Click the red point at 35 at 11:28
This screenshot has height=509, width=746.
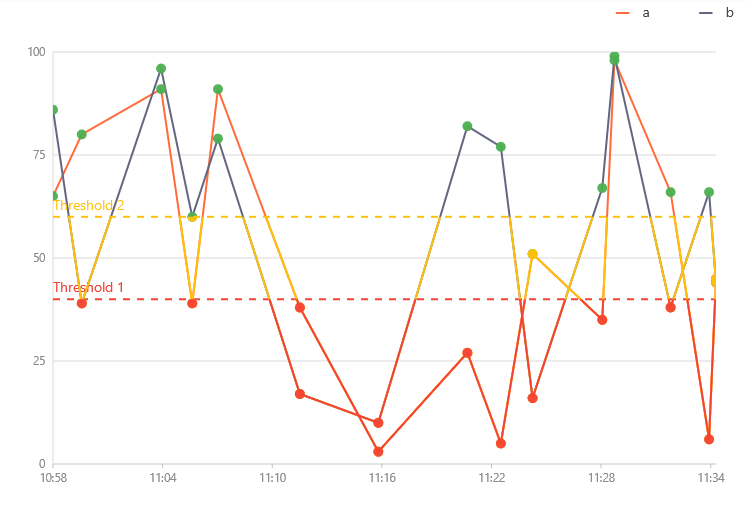(x=602, y=320)
